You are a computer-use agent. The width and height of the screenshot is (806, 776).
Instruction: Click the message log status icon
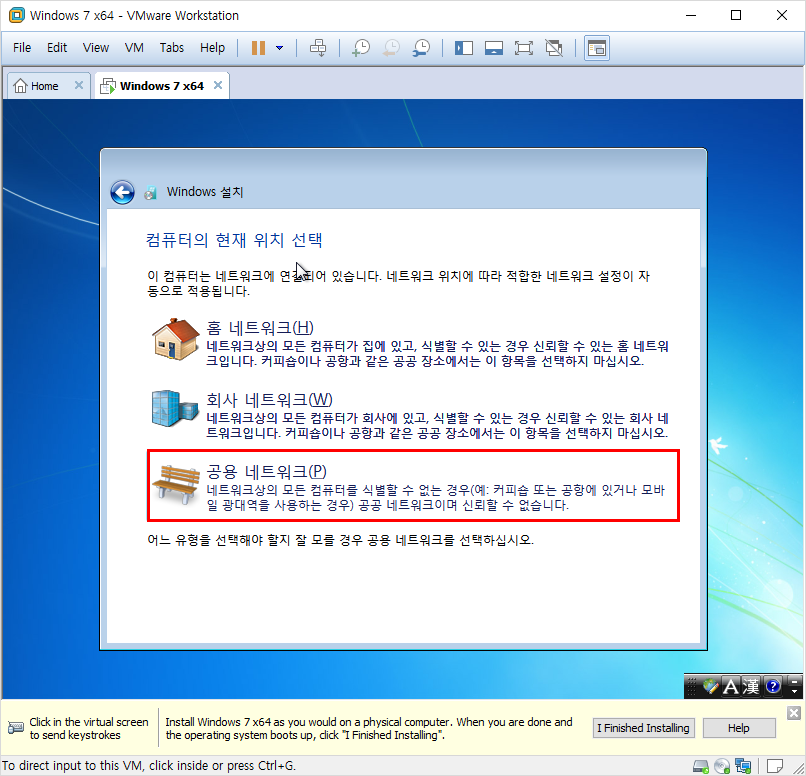click(775, 766)
